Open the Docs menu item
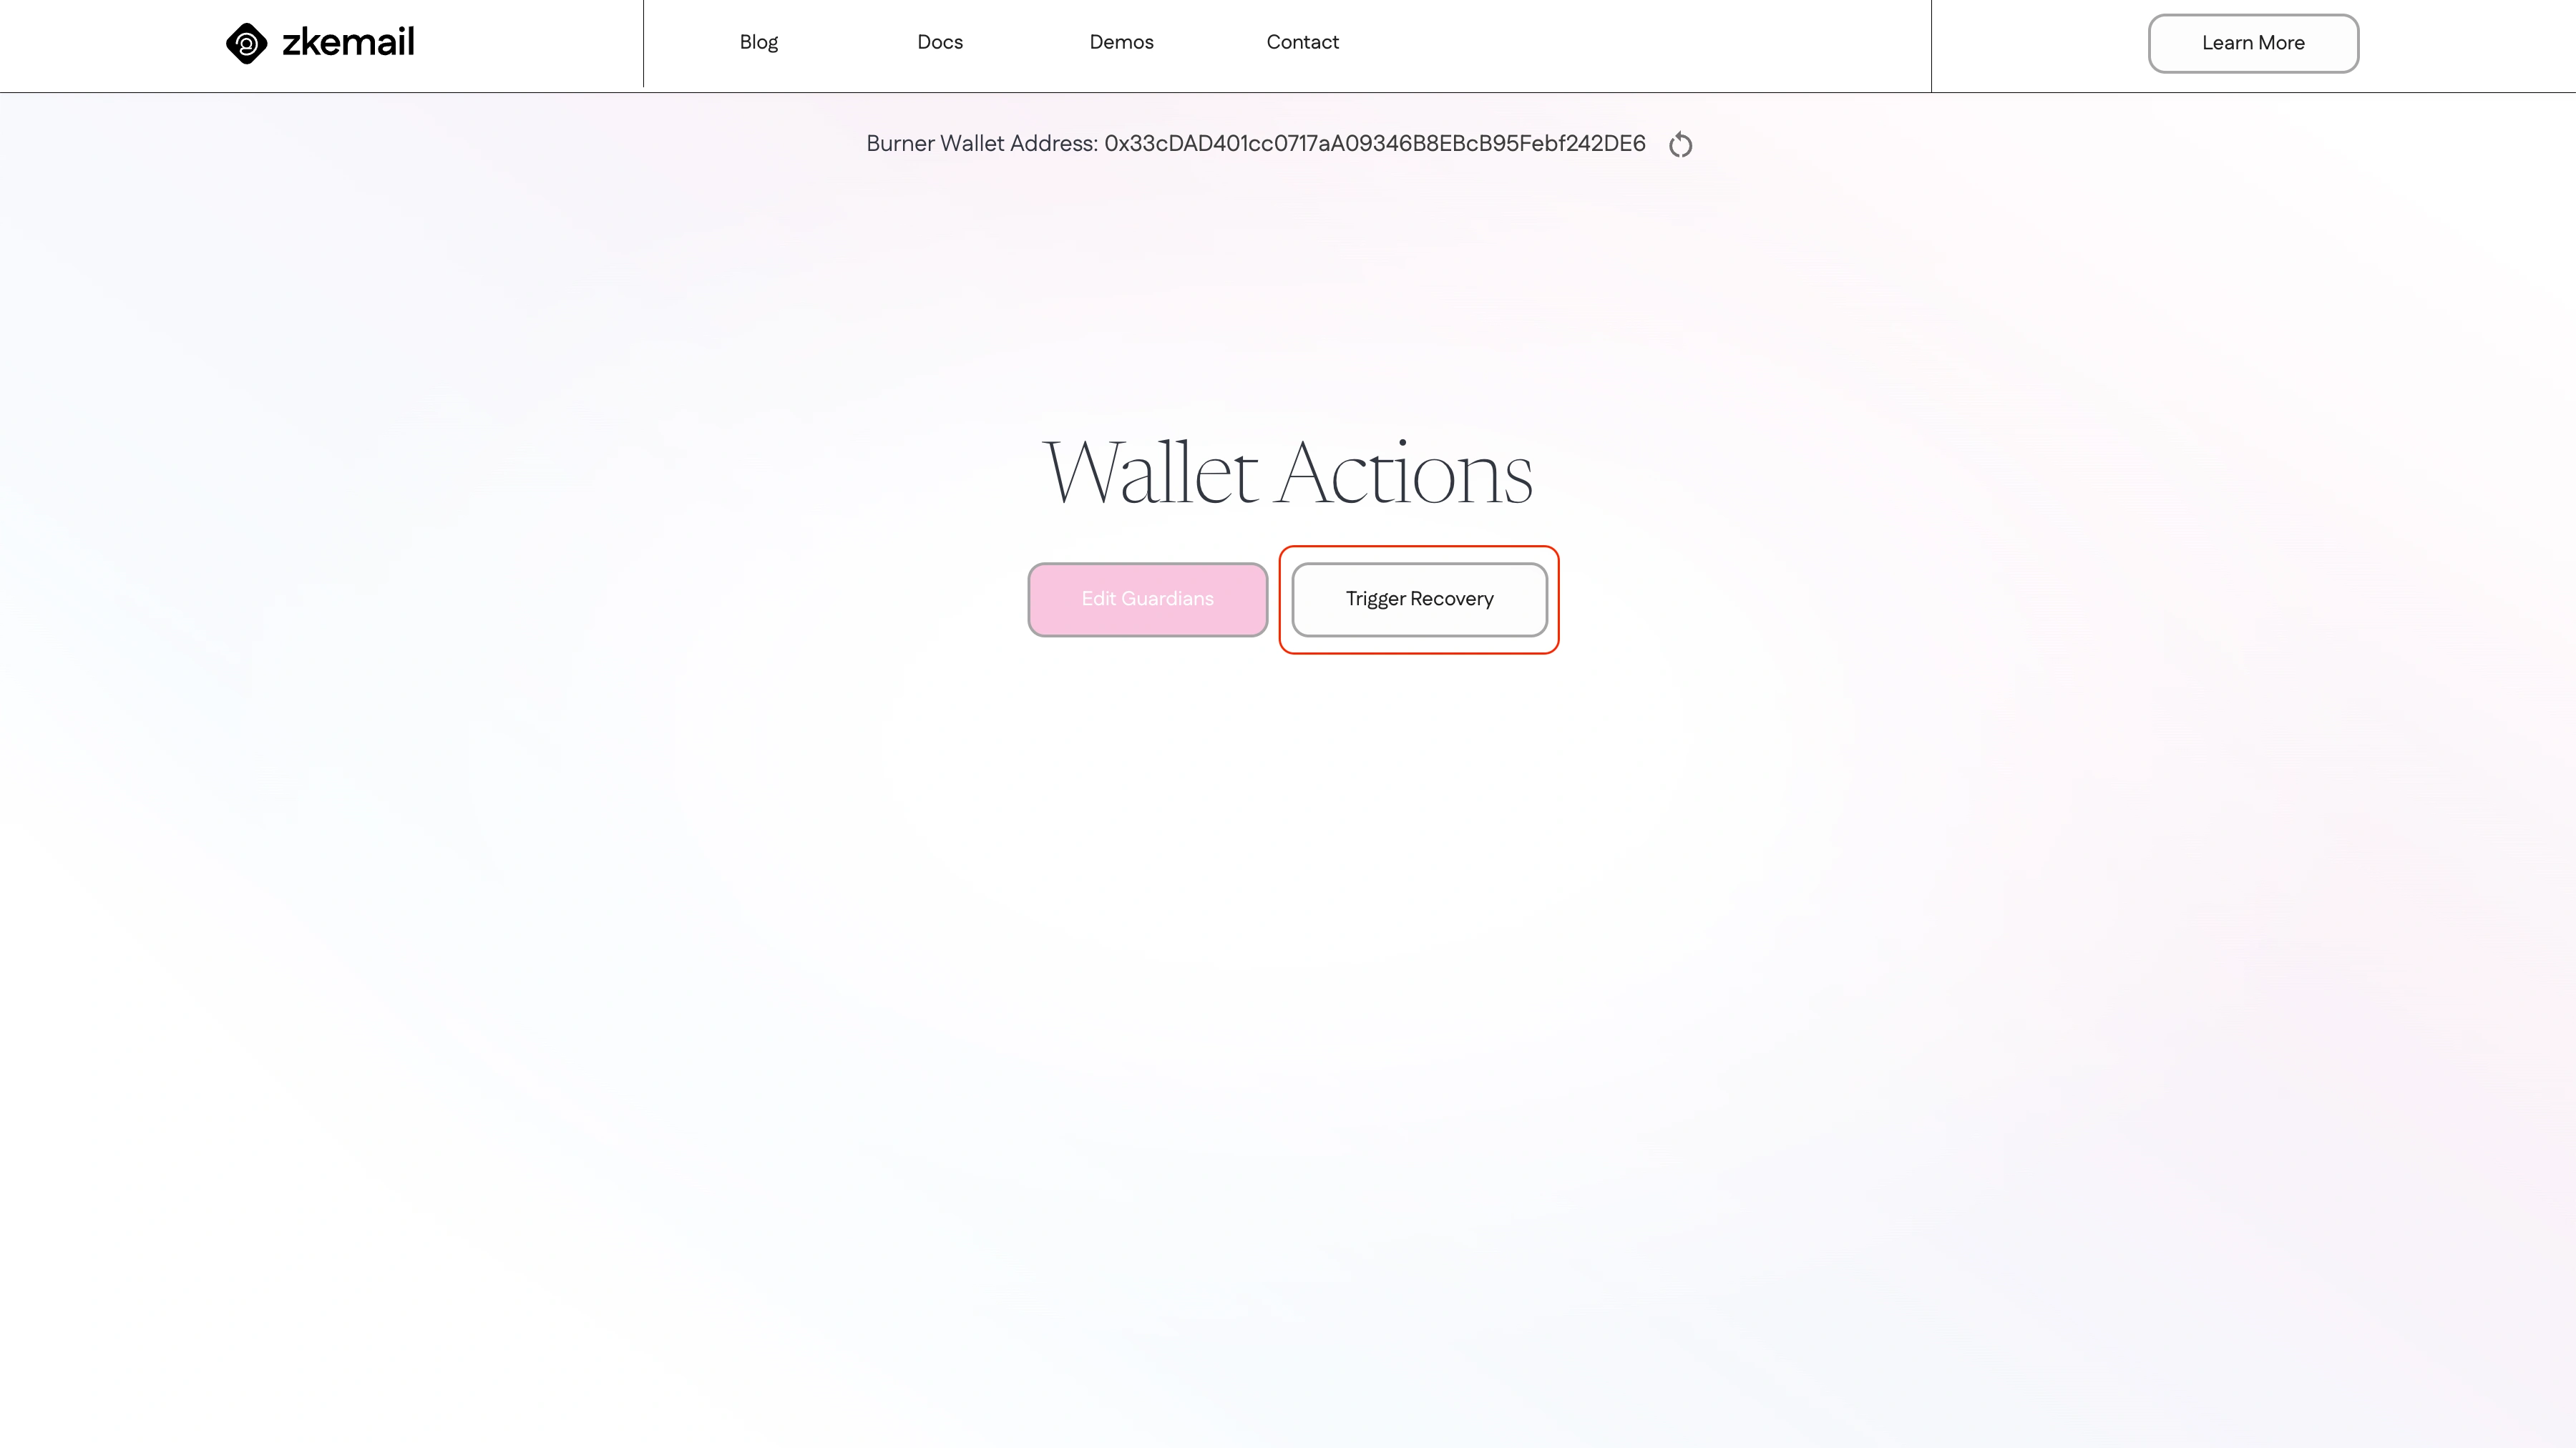 coord(940,42)
